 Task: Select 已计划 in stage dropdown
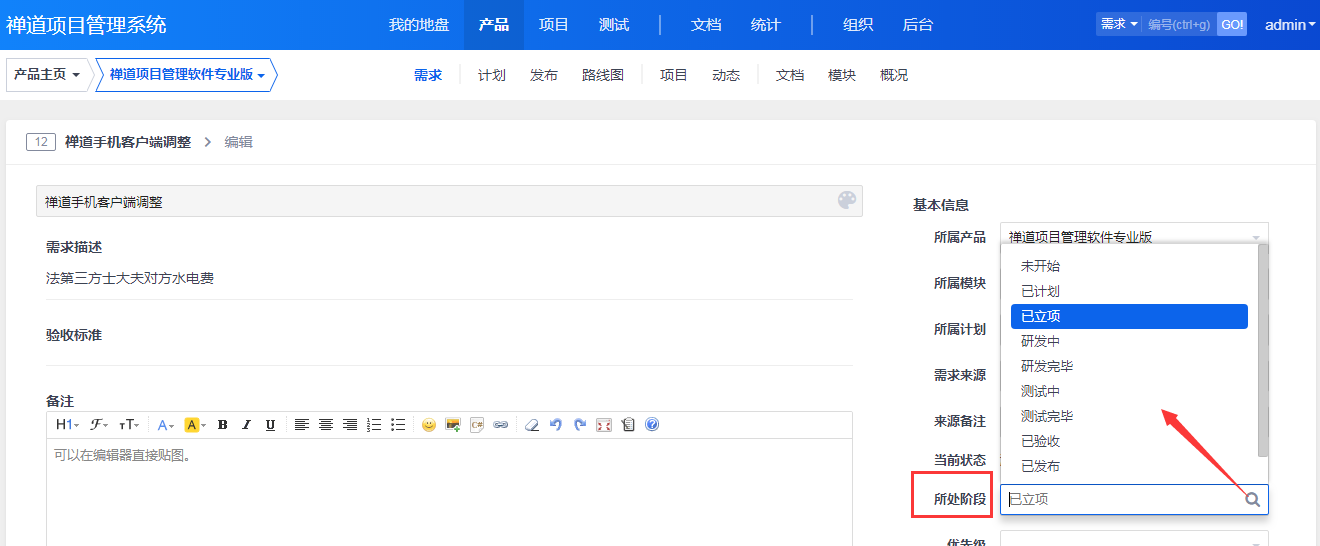click(x=1129, y=291)
